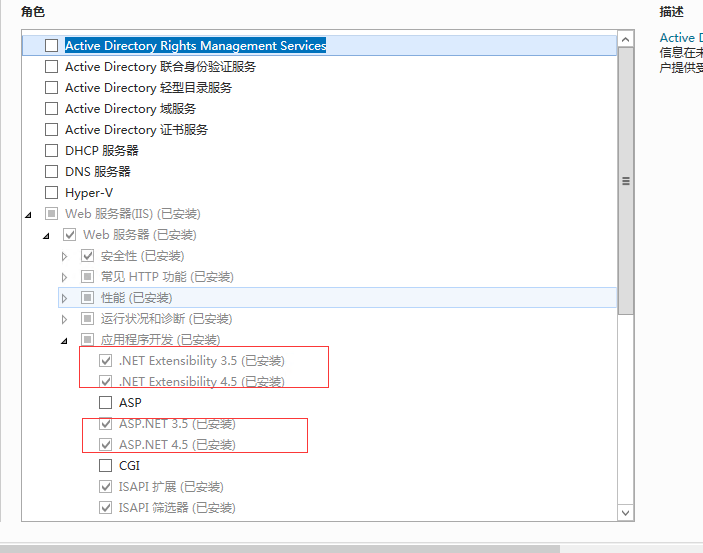Toggle ASP.NET 4.5 checkbox
Image resolution: width=703 pixels, height=553 pixels.
point(105,444)
